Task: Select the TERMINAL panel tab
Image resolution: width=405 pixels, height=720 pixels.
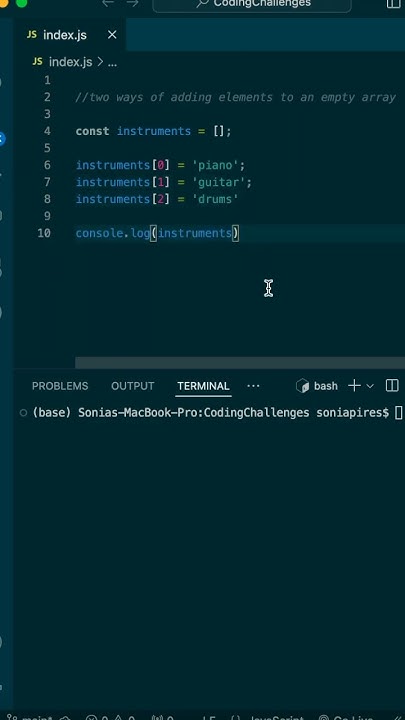Action: pyautogui.click(x=203, y=386)
